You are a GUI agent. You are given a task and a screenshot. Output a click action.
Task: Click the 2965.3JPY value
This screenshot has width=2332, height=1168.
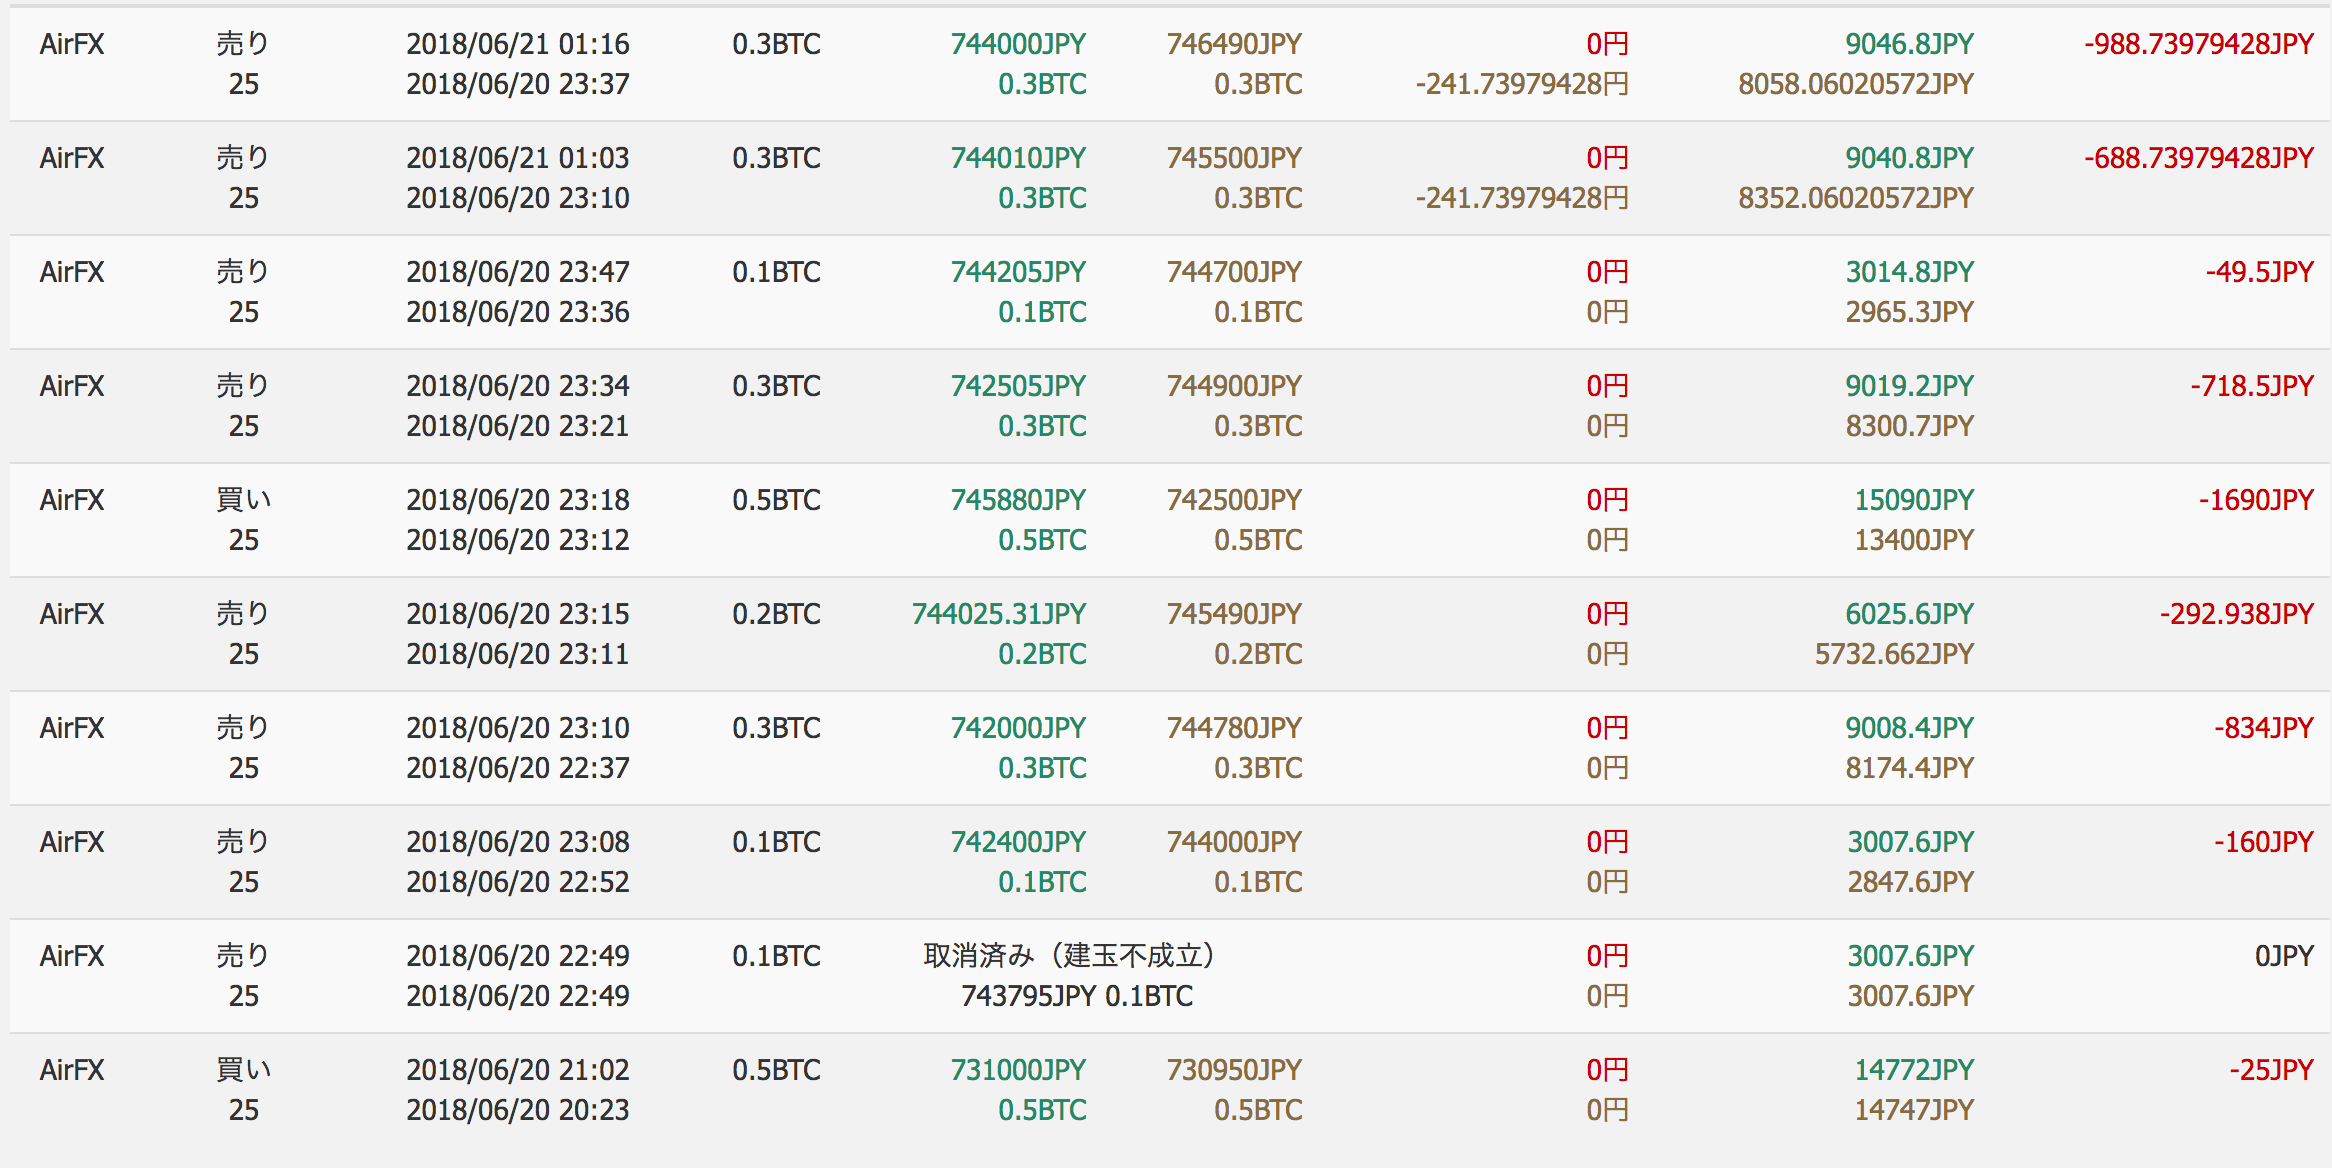coord(1910,312)
